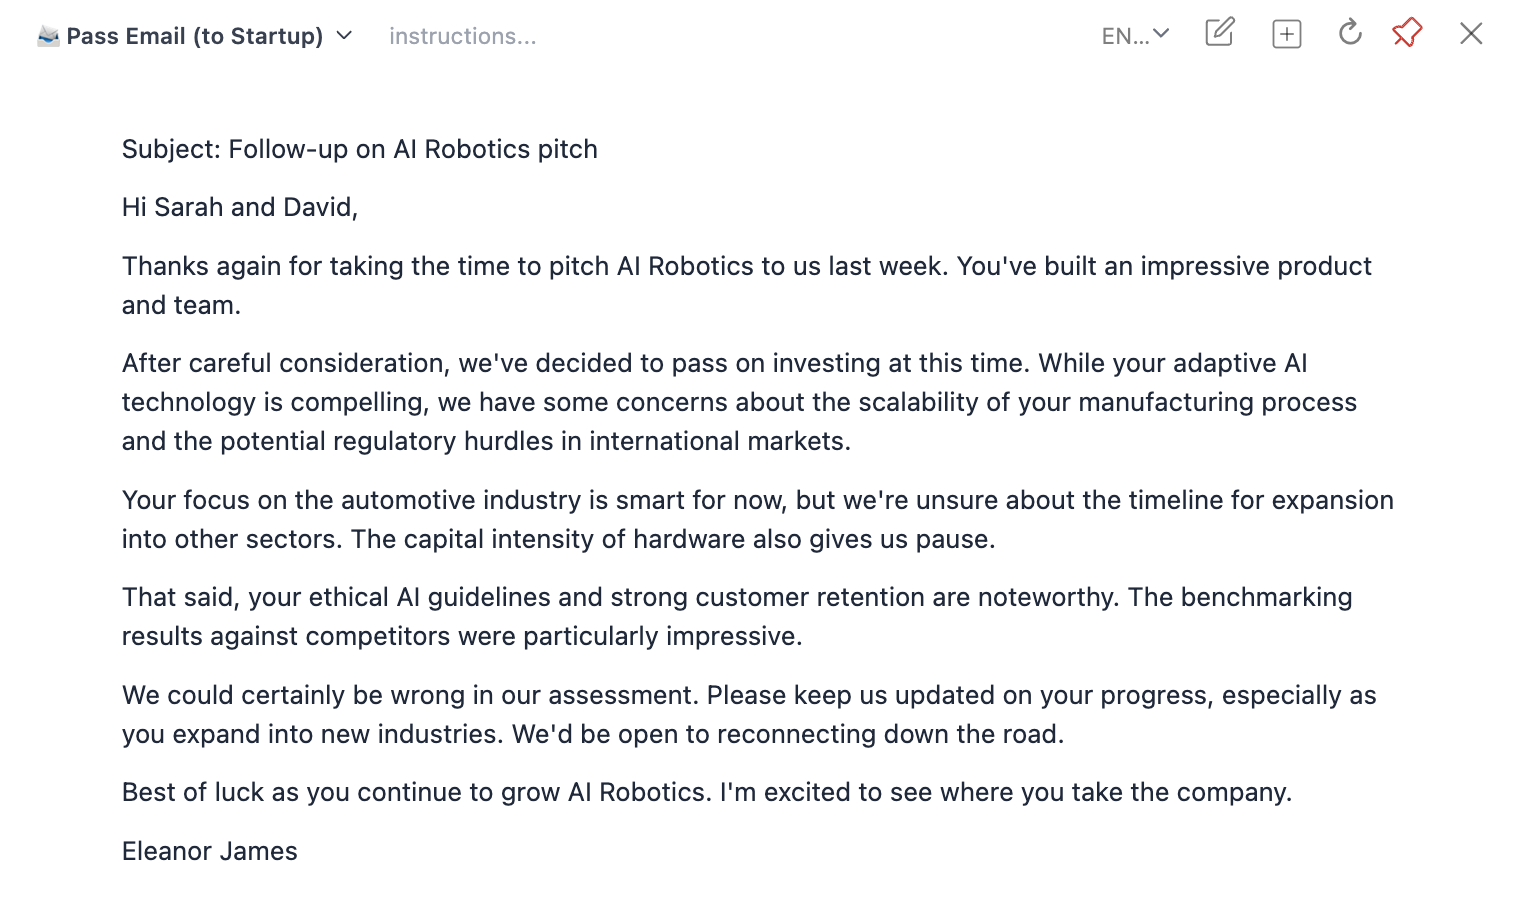The width and height of the screenshot is (1518, 922).
Task: Open the EN language dropdown
Action: [x=1160, y=35]
